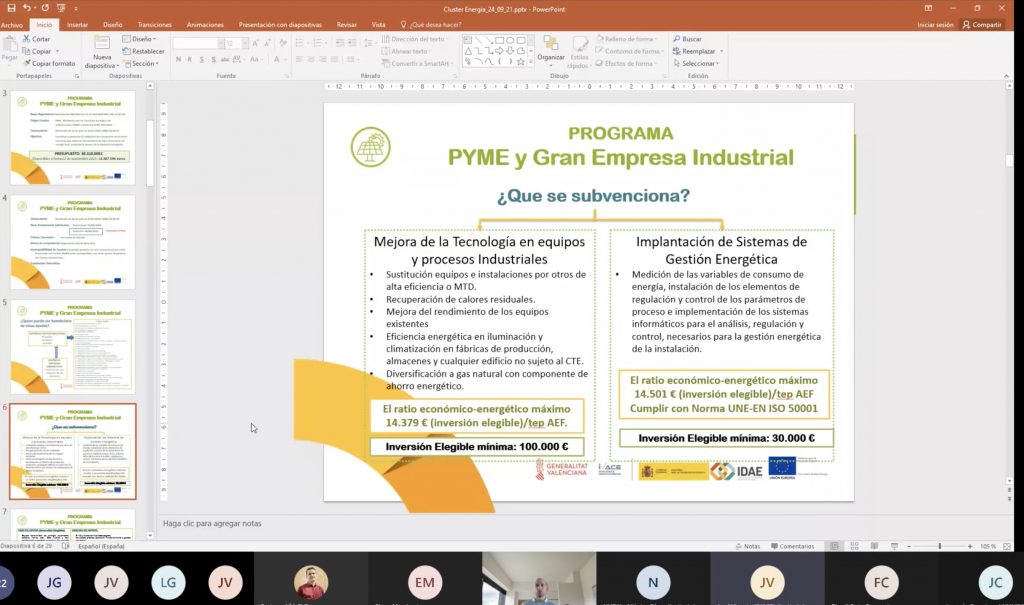Switch to Slide Sorter view
This screenshot has height=605, width=1024.
[854, 546]
